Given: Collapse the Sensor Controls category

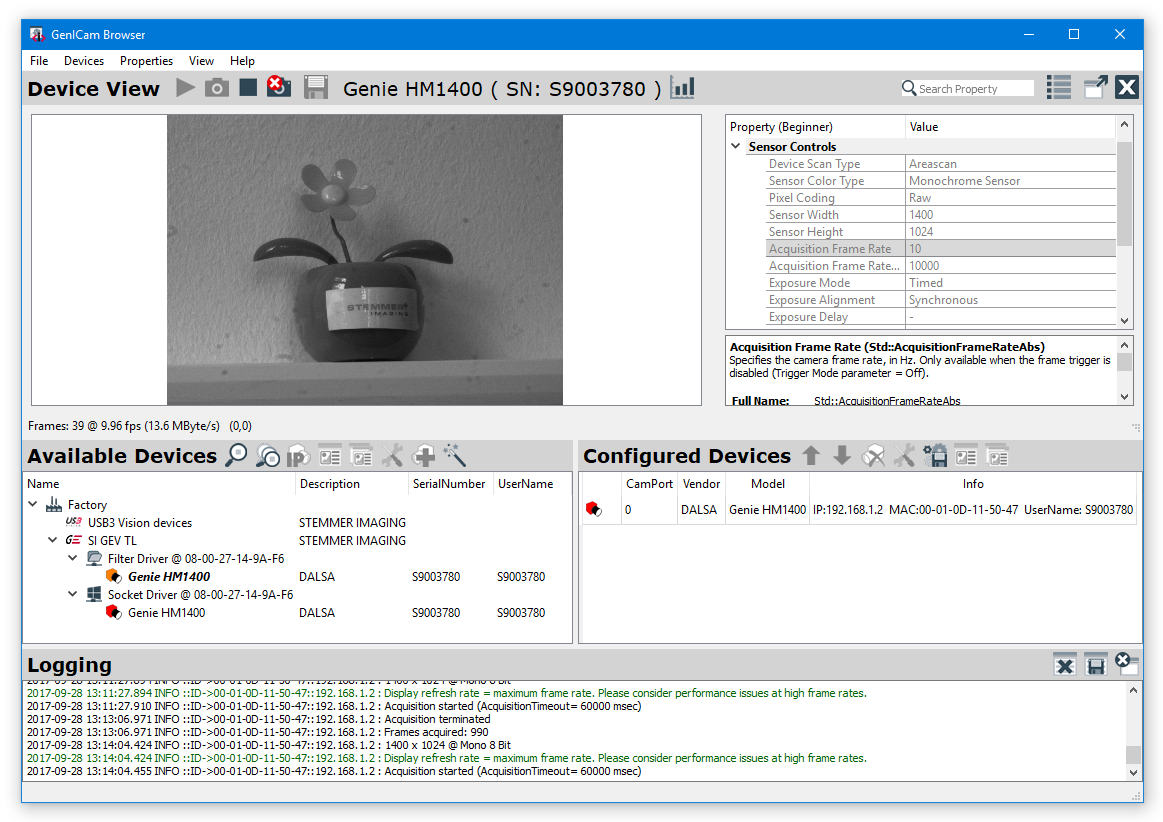Looking at the screenshot, I should (736, 147).
